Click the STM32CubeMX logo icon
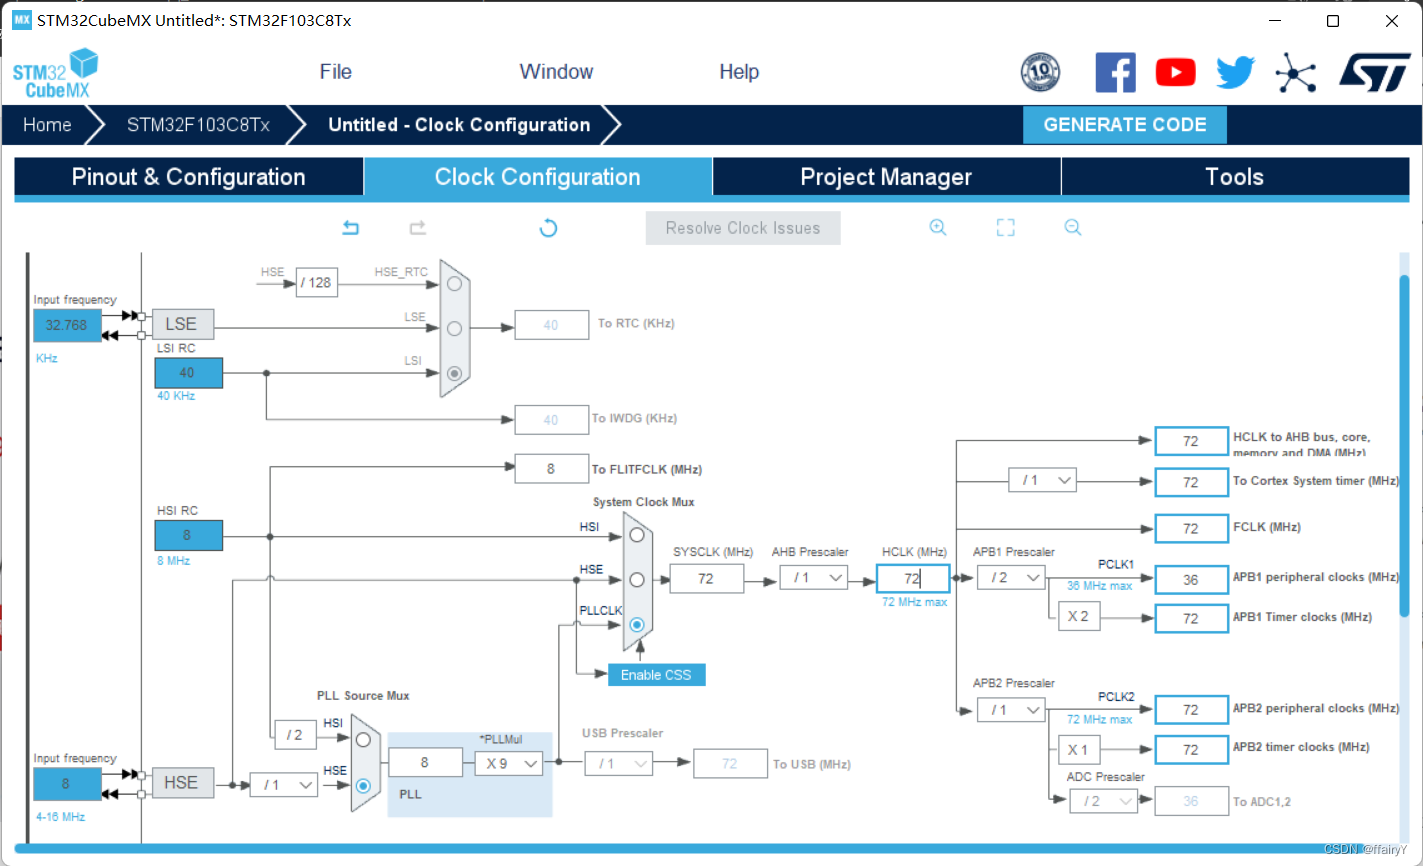The width and height of the screenshot is (1423, 866). click(55, 73)
